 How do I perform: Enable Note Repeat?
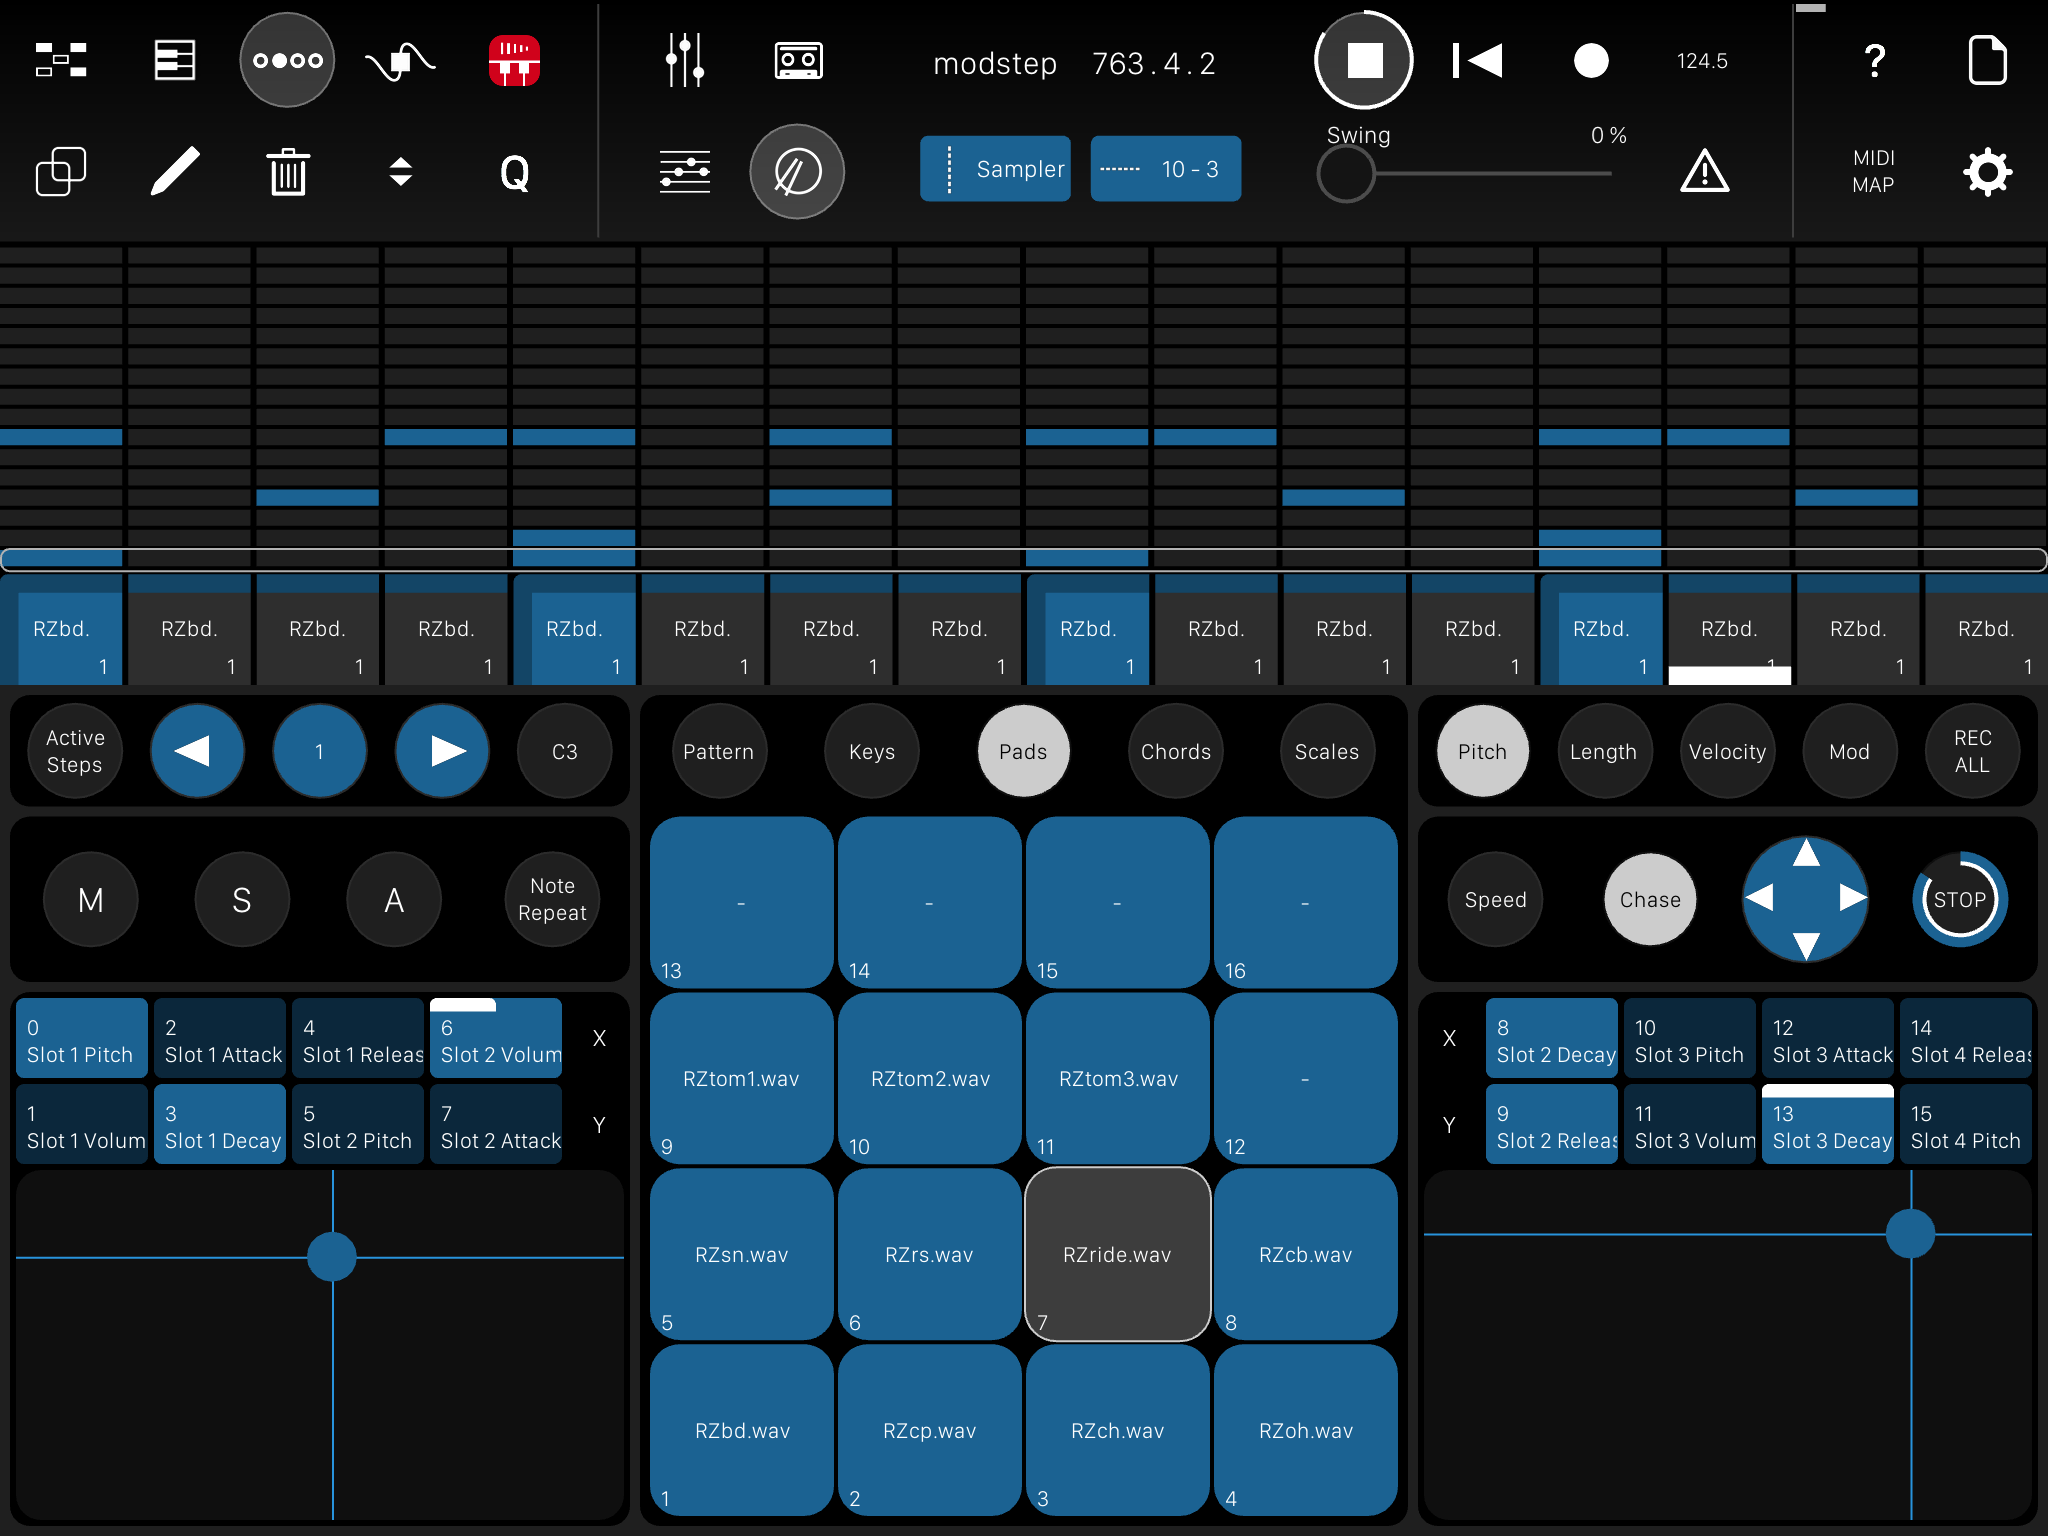coord(552,899)
